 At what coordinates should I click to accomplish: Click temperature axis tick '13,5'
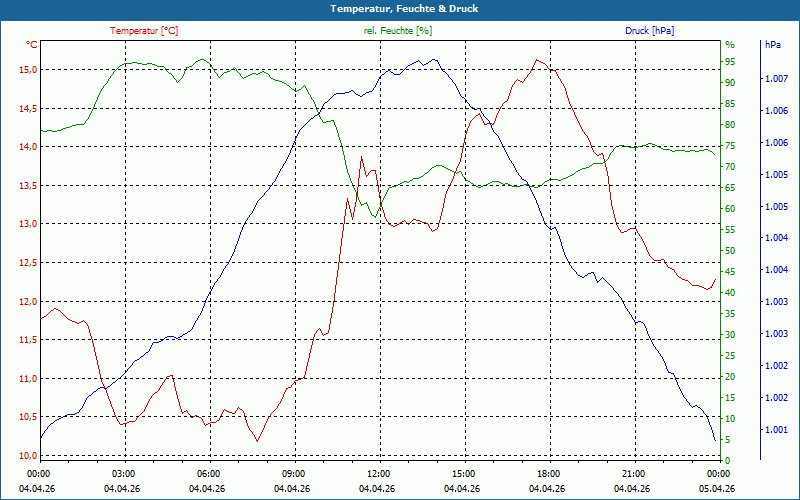tap(28, 185)
